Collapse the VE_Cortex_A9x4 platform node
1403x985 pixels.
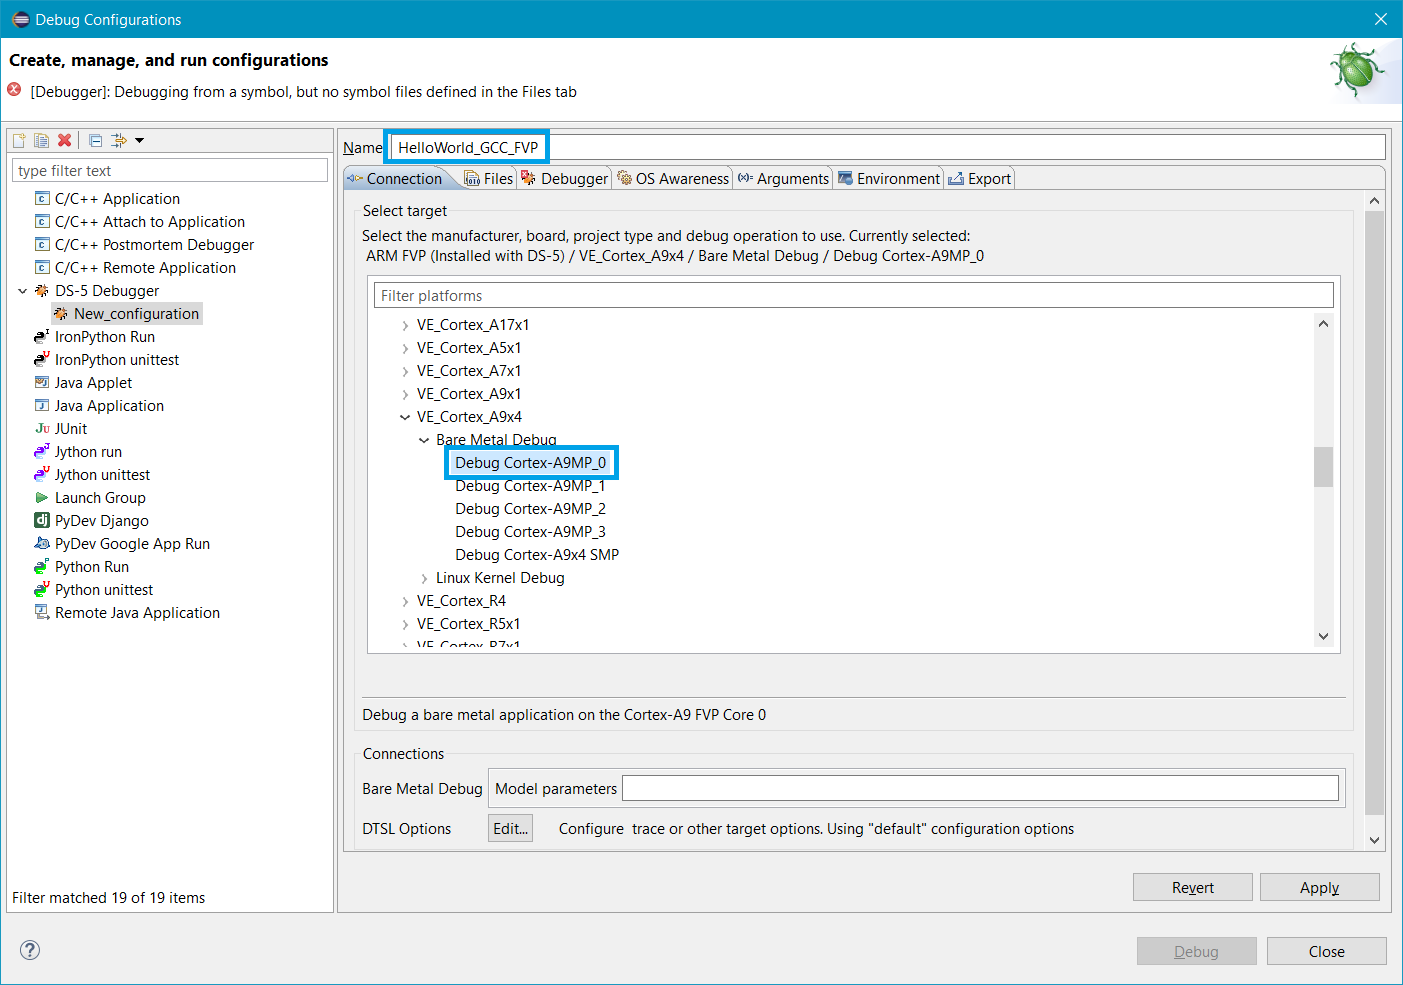click(405, 417)
